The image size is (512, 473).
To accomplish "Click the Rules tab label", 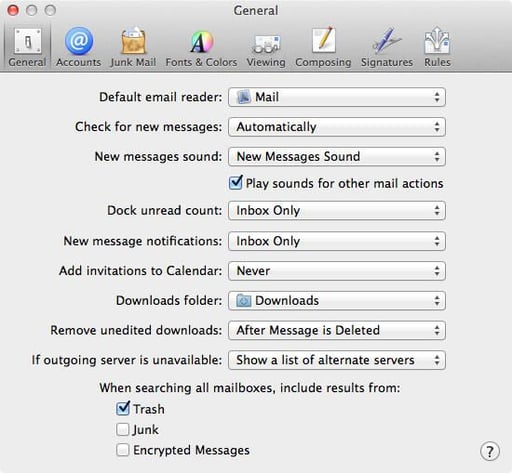I will (x=437, y=62).
